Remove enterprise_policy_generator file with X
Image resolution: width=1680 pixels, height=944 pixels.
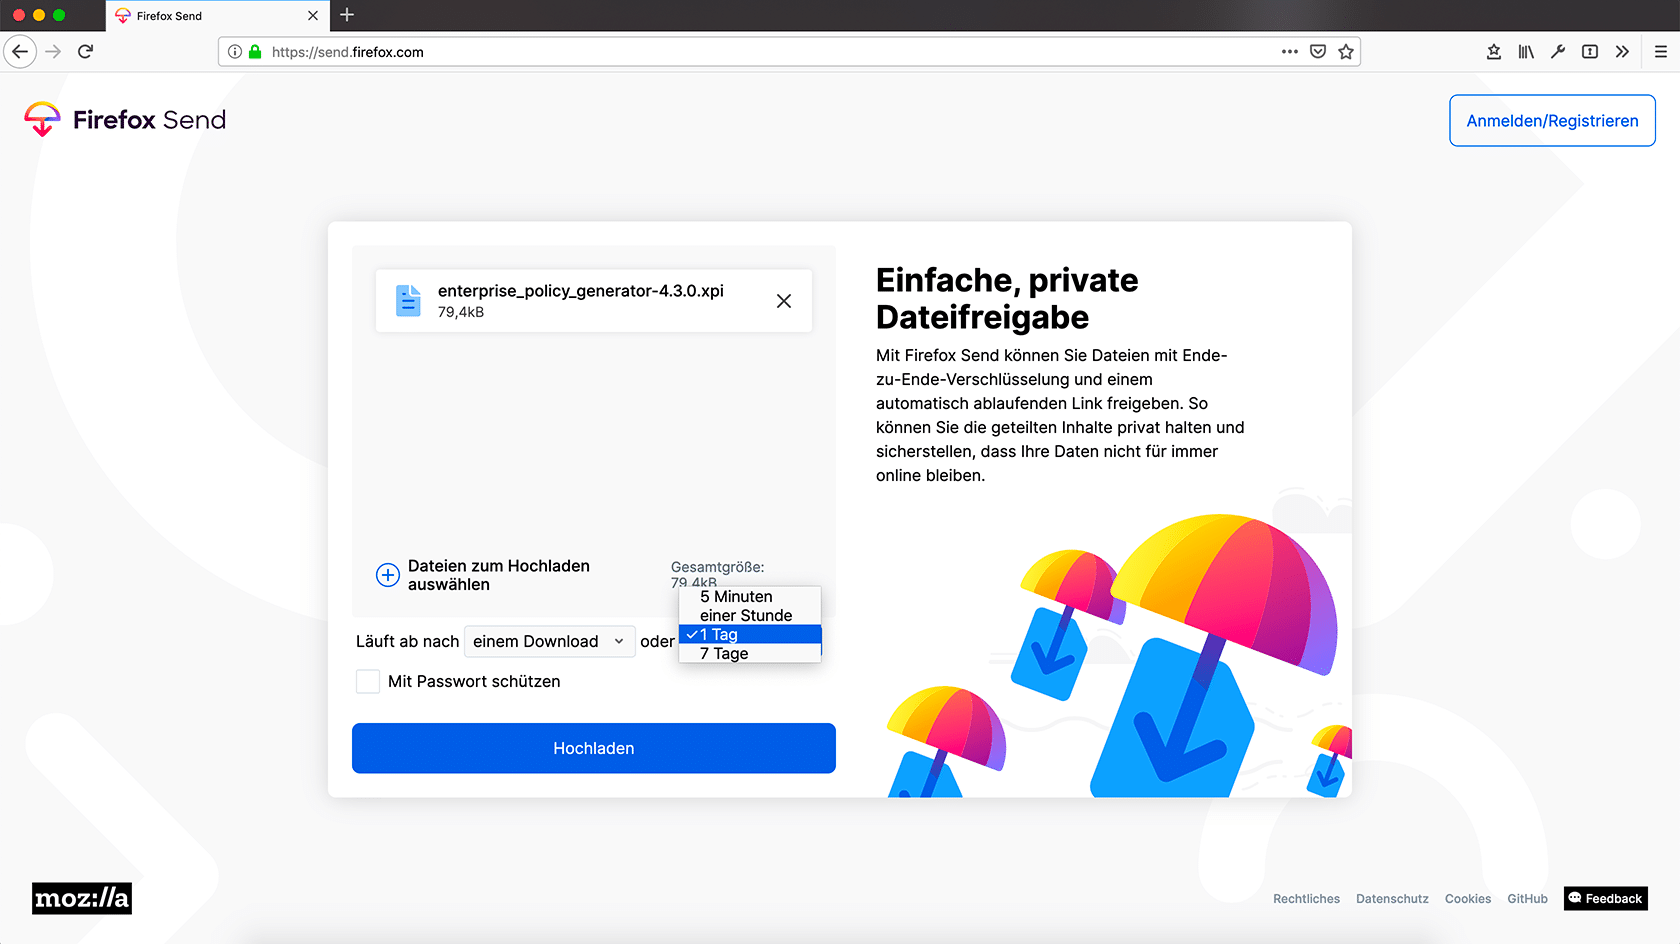pos(784,301)
